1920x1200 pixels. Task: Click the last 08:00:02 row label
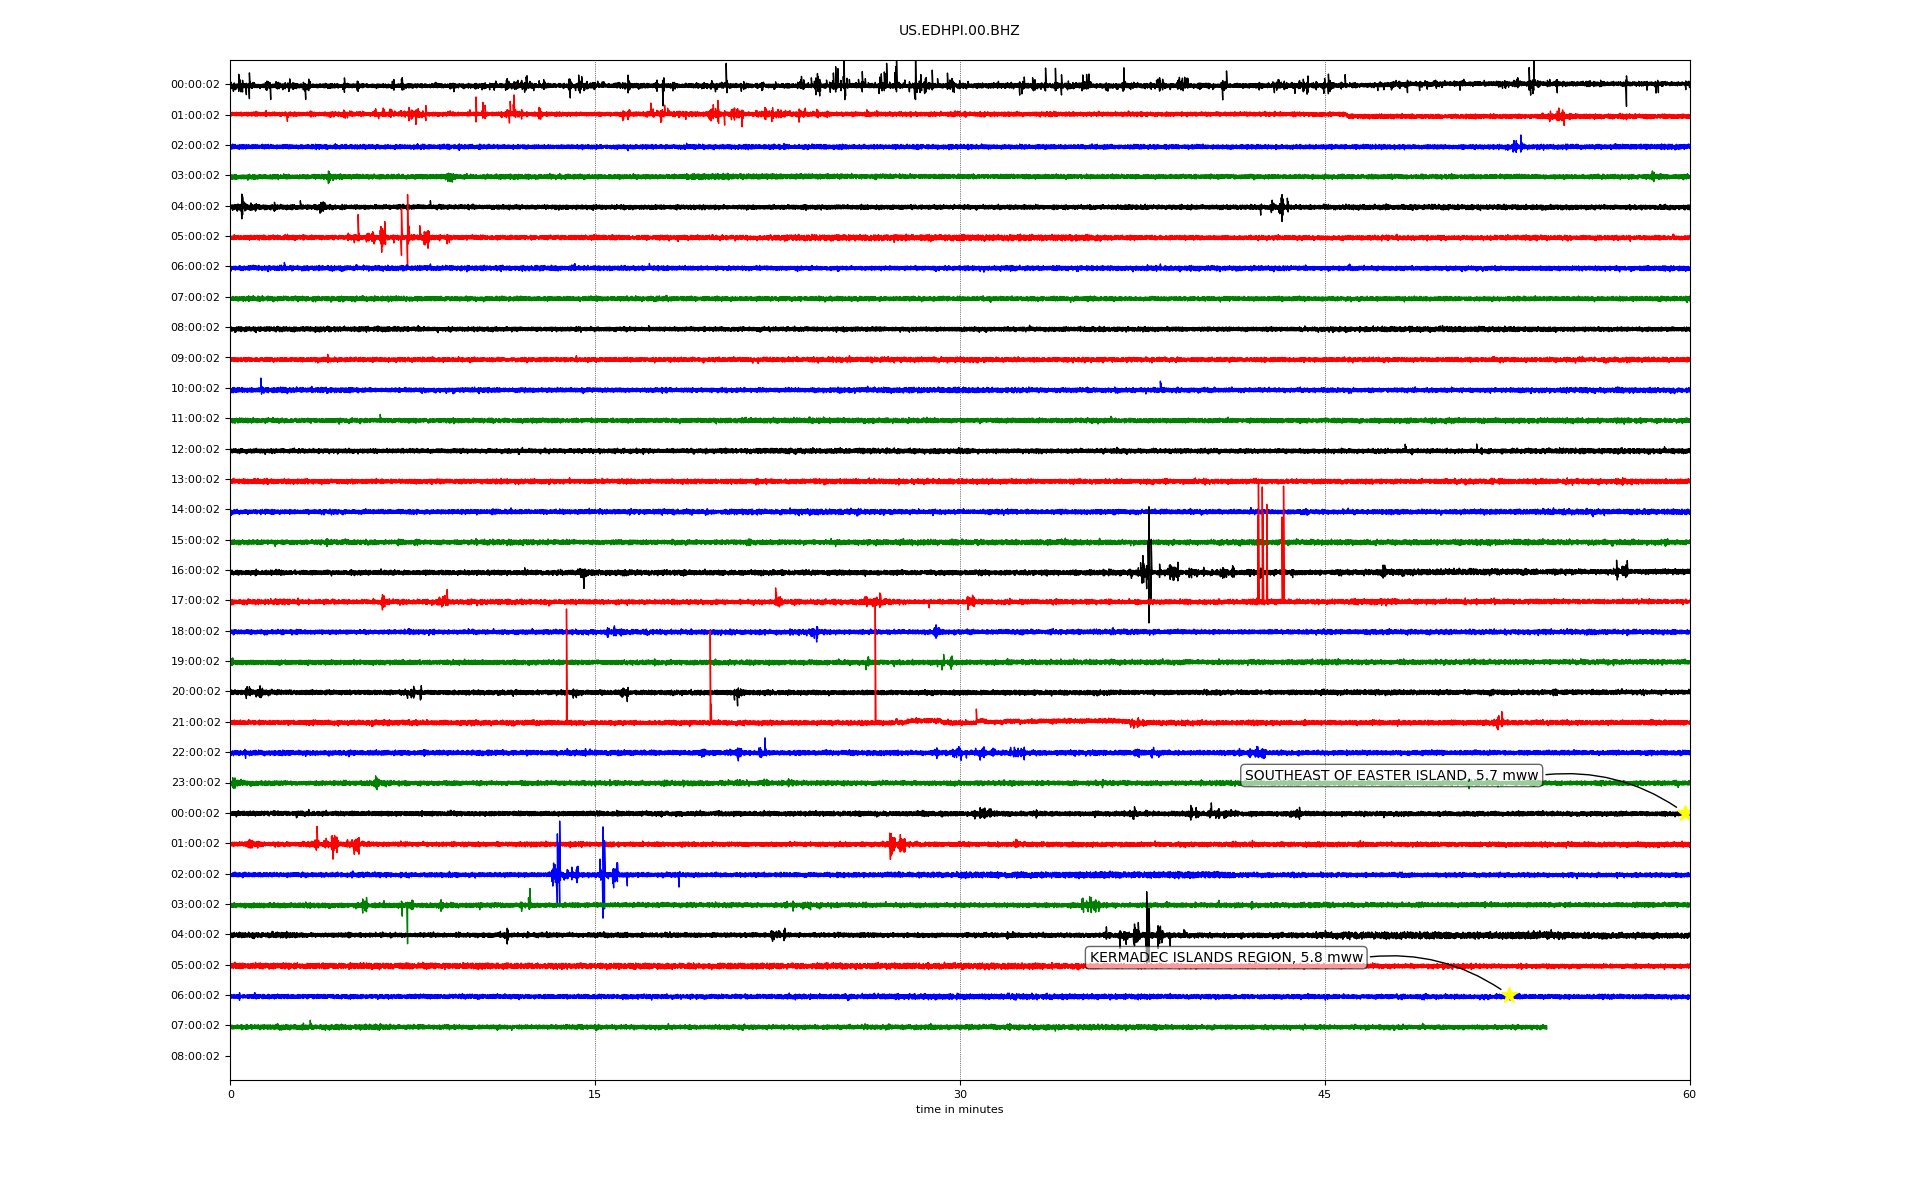pos(195,1057)
